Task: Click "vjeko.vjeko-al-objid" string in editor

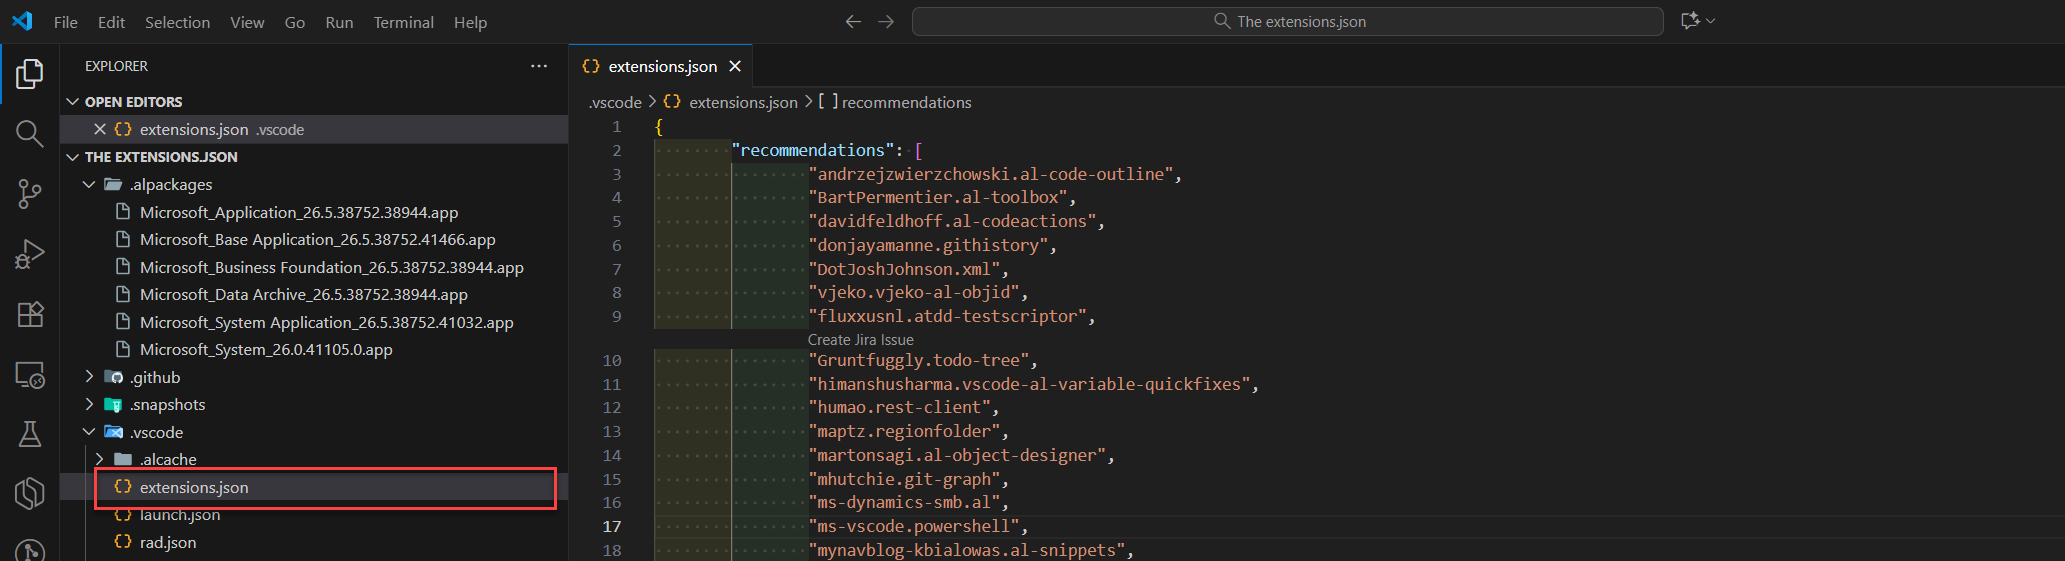Action: (x=913, y=292)
